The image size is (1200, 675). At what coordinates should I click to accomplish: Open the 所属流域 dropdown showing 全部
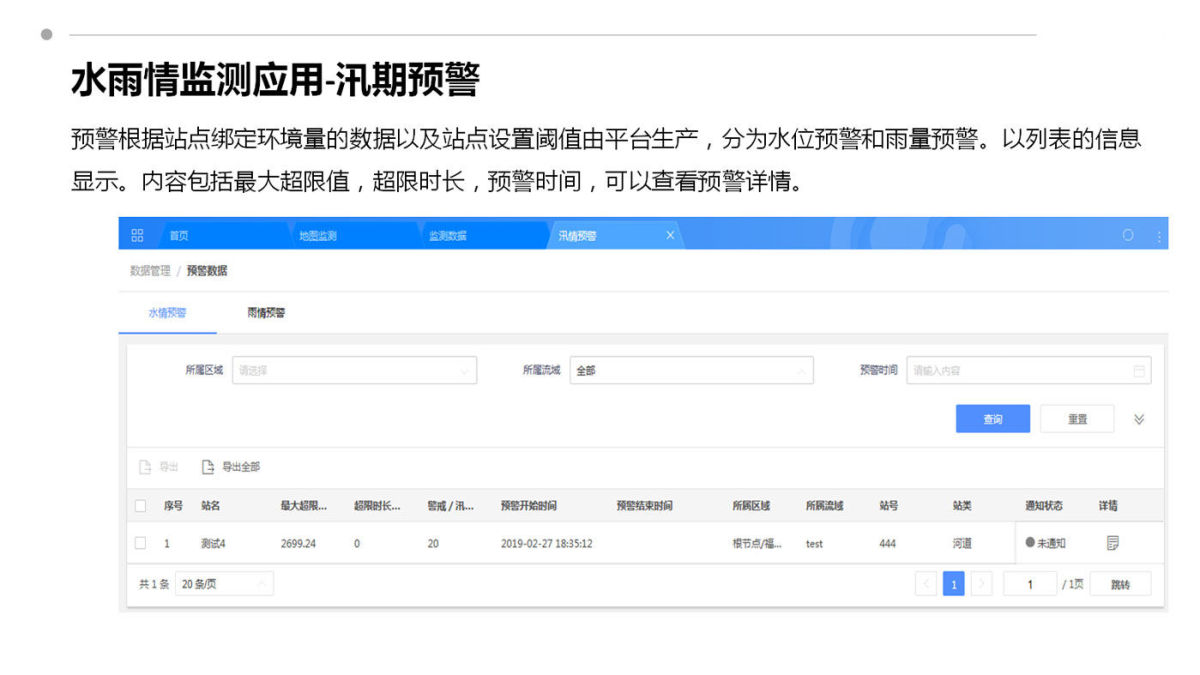[691, 370]
